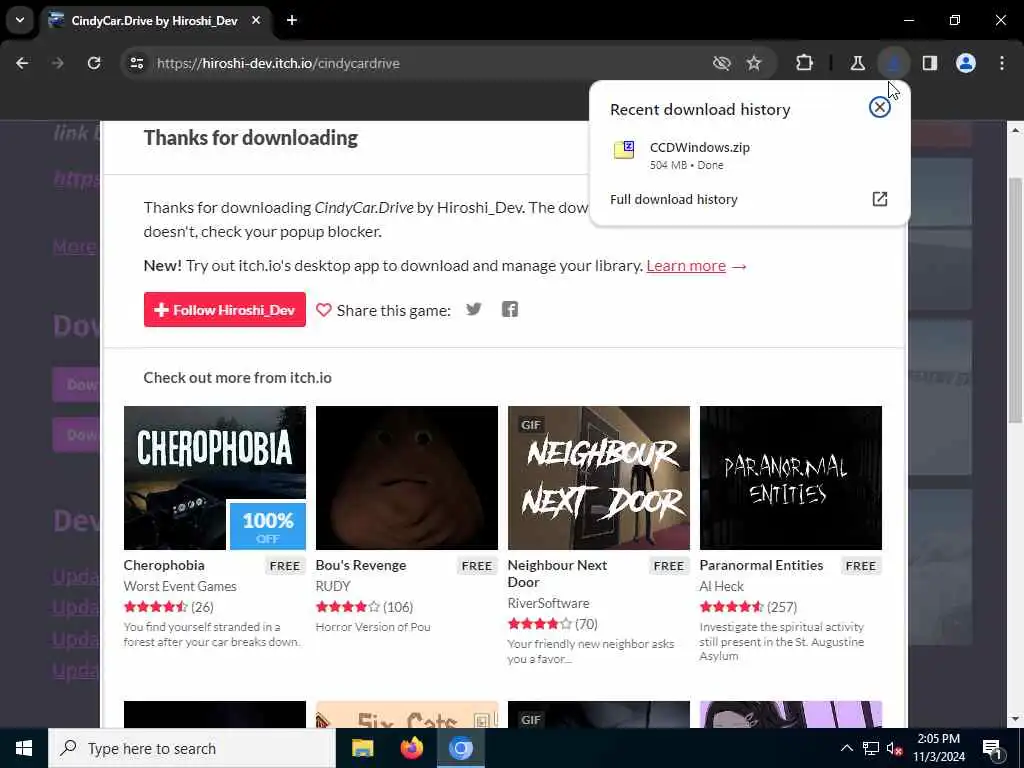Viewport: 1024px width, 768px height.
Task: Click the Bou's Revenge title link
Action: pyautogui.click(x=360, y=565)
